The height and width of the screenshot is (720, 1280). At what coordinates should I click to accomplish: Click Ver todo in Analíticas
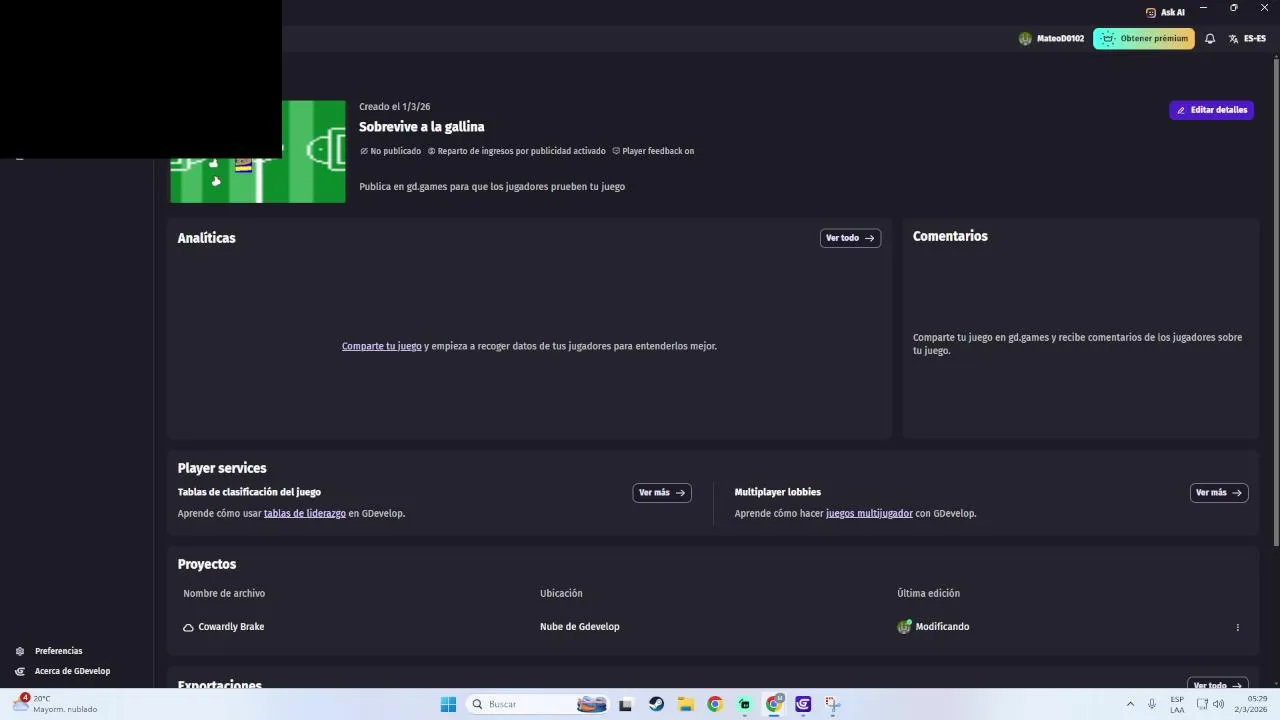pos(850,238)
